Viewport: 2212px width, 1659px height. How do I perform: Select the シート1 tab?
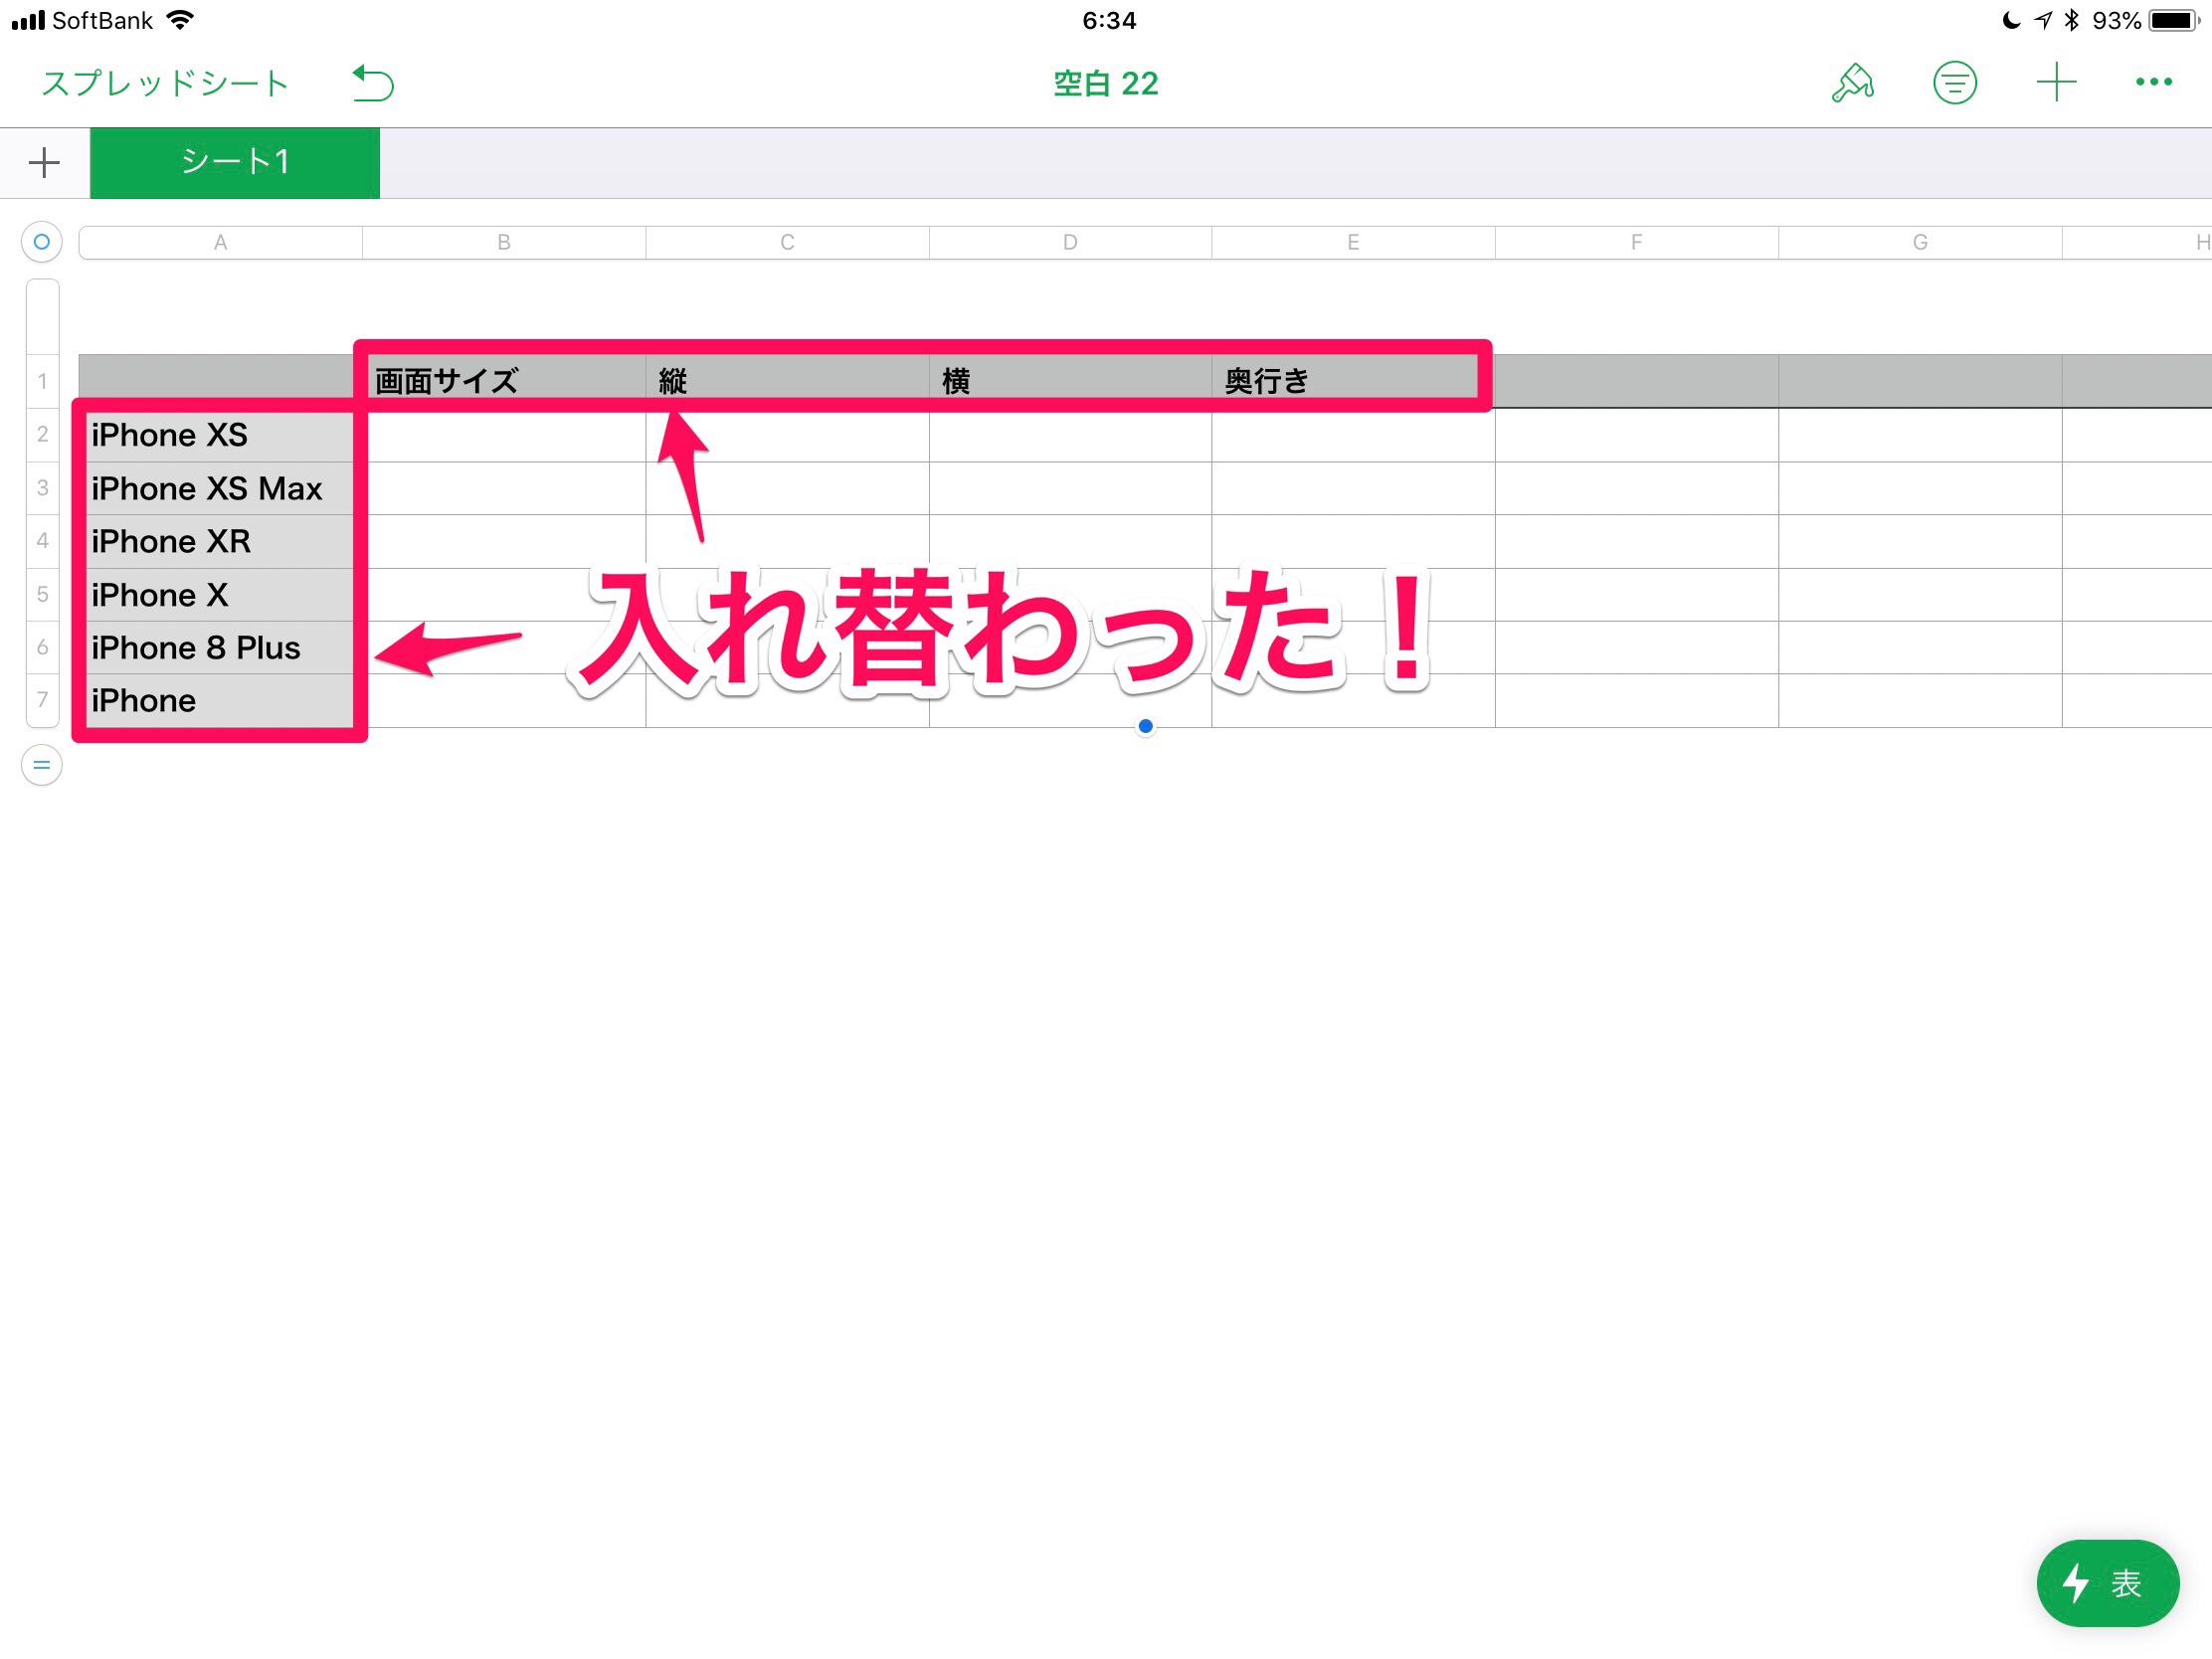click(235, 163)
